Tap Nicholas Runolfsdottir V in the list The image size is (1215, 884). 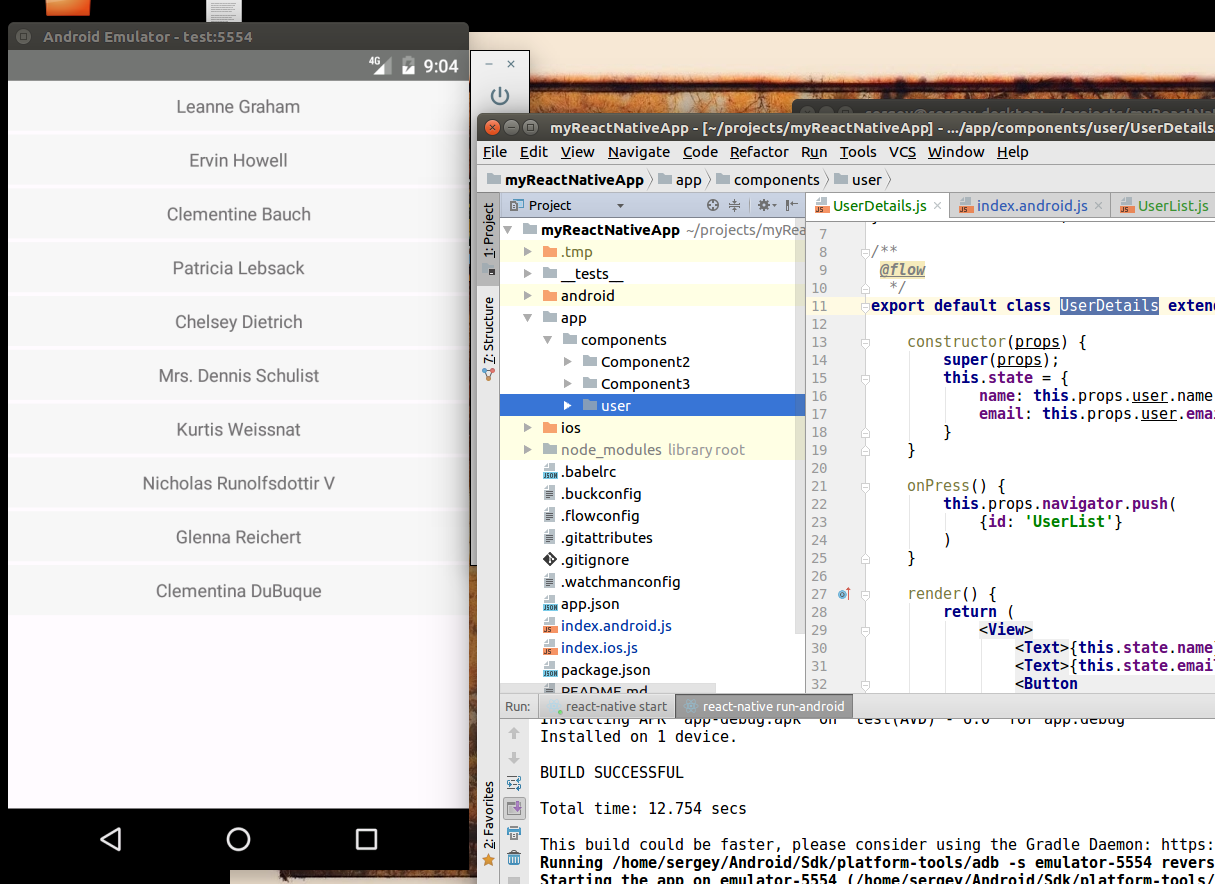(238, 483)
